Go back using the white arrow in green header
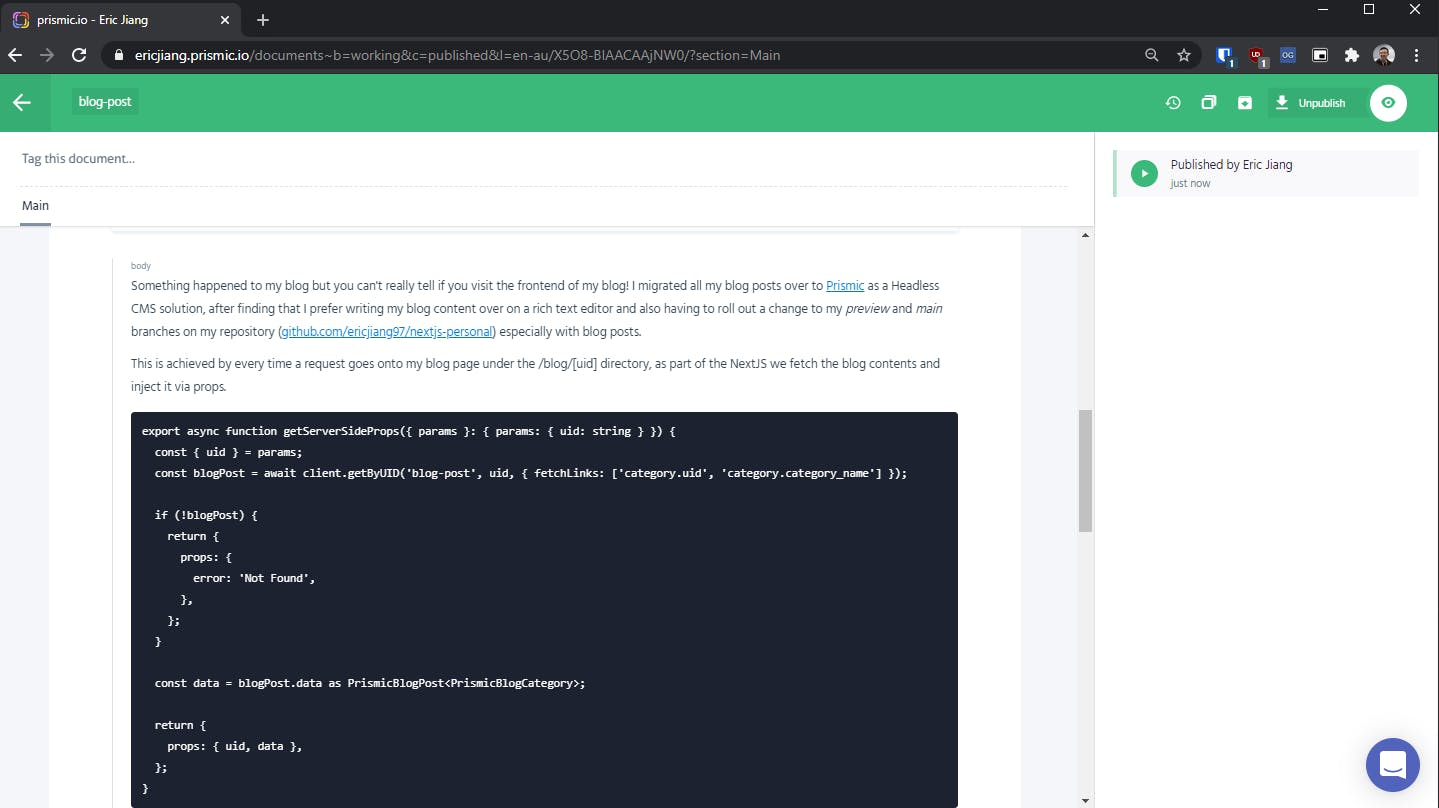This screenshot has width=1439, height=808. click(22, 102)
